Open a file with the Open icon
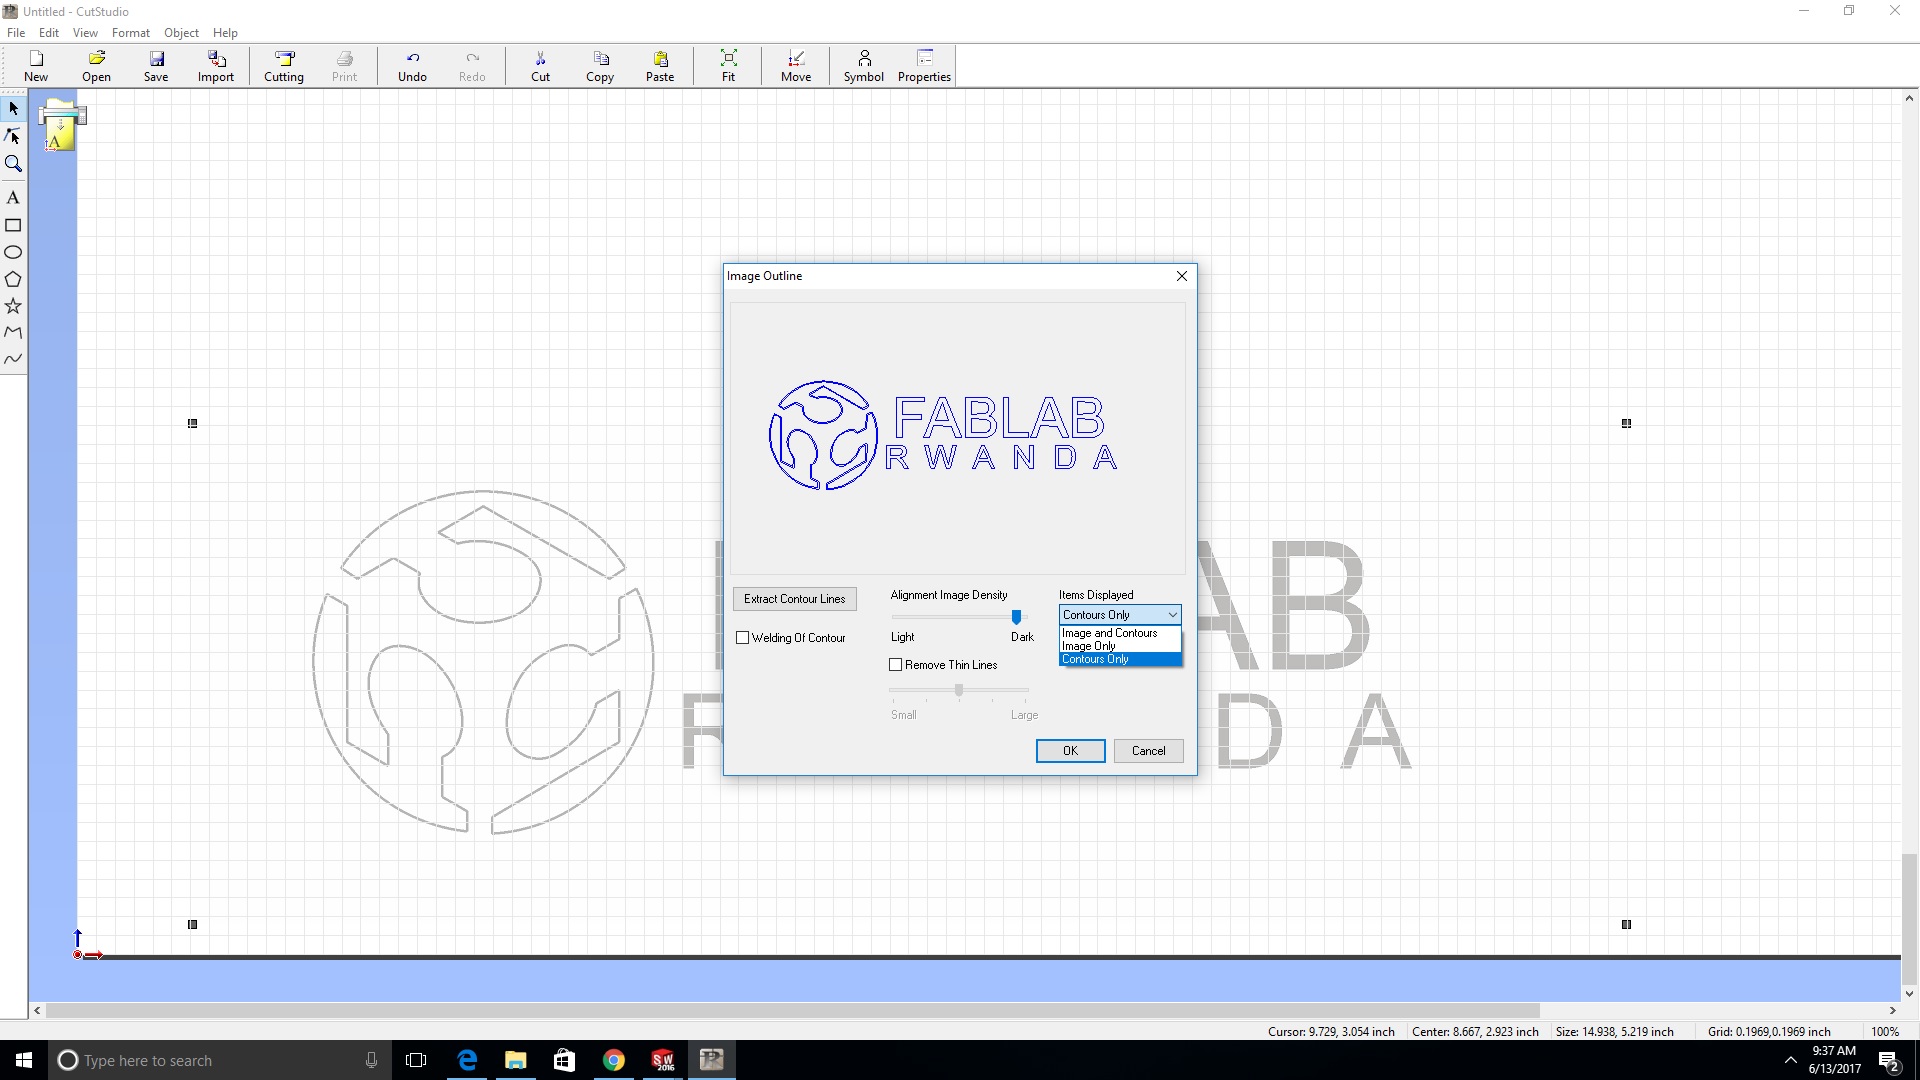Image resolution: width=1920 pixels, height=1080 pixels. [x=96, y=66]
